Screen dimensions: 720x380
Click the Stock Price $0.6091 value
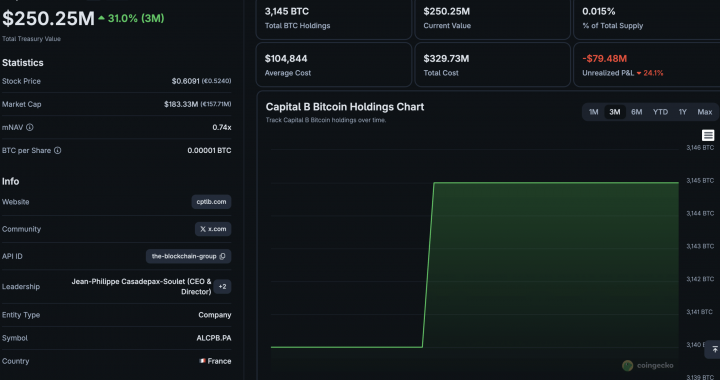(201, 81)
